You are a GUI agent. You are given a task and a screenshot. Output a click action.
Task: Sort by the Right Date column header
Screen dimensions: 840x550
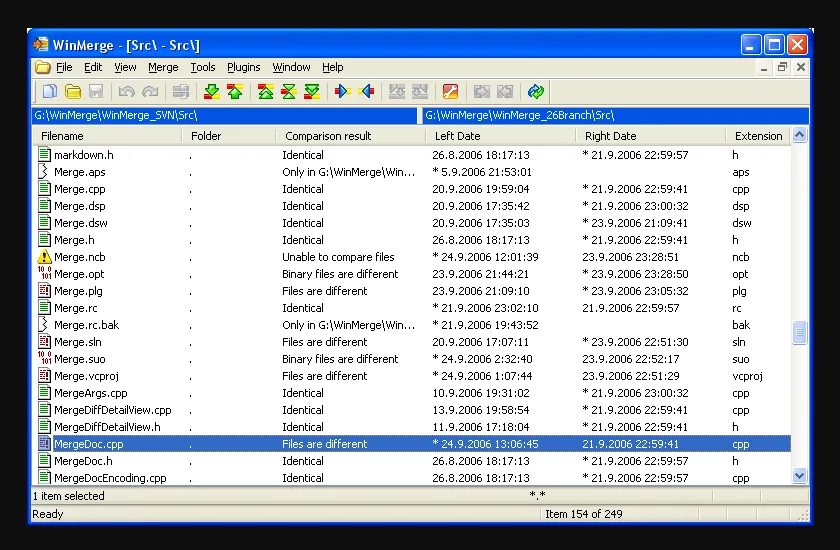[650, 136]
